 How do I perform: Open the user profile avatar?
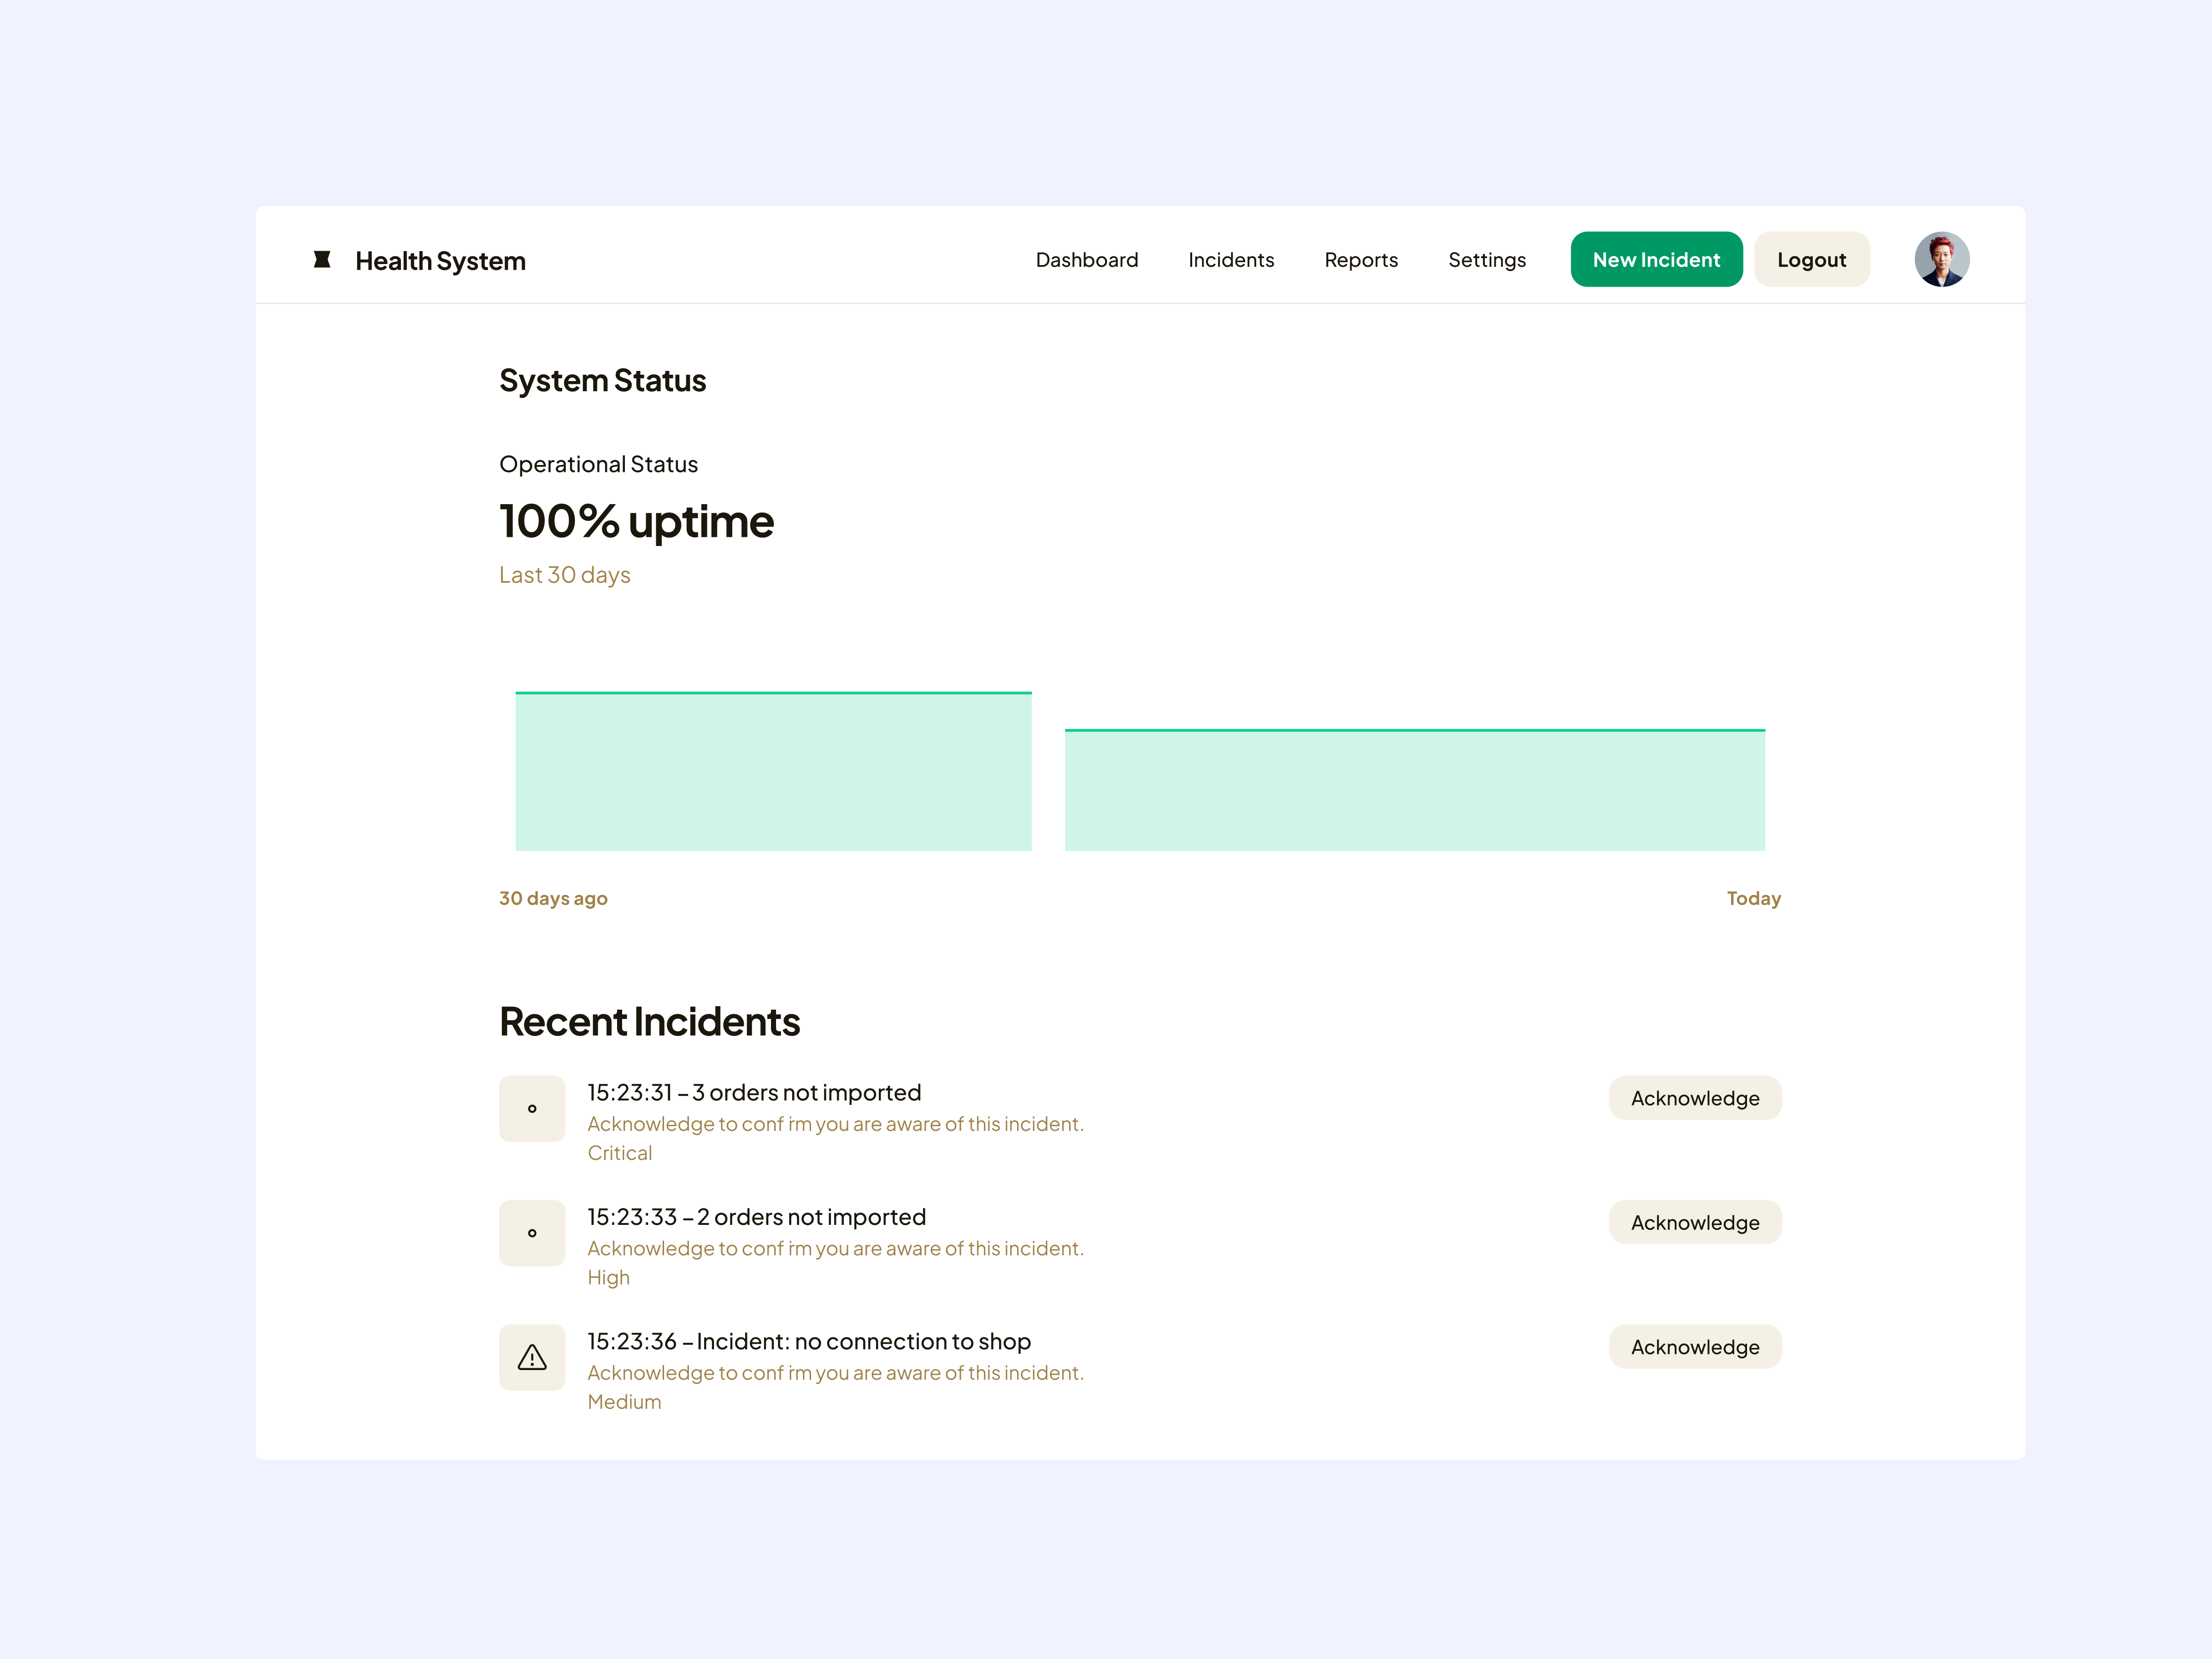pos(1941,260)
